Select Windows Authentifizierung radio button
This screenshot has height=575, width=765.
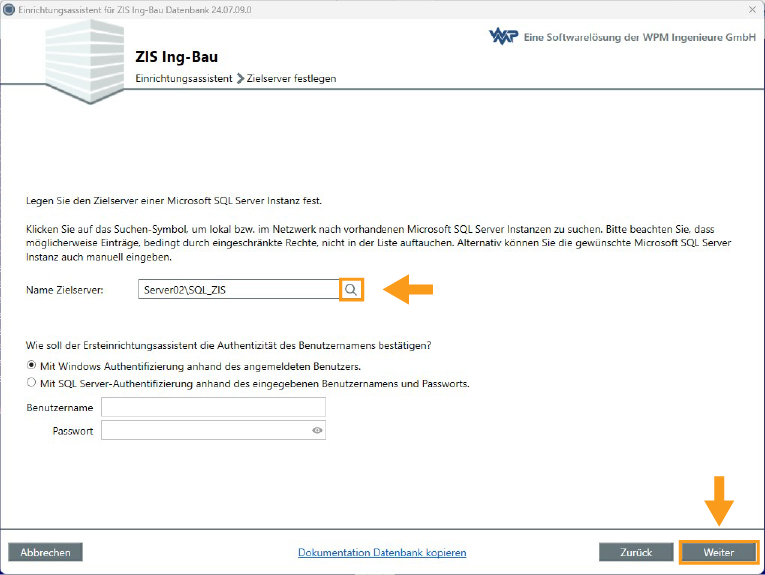tap(31, 365)
